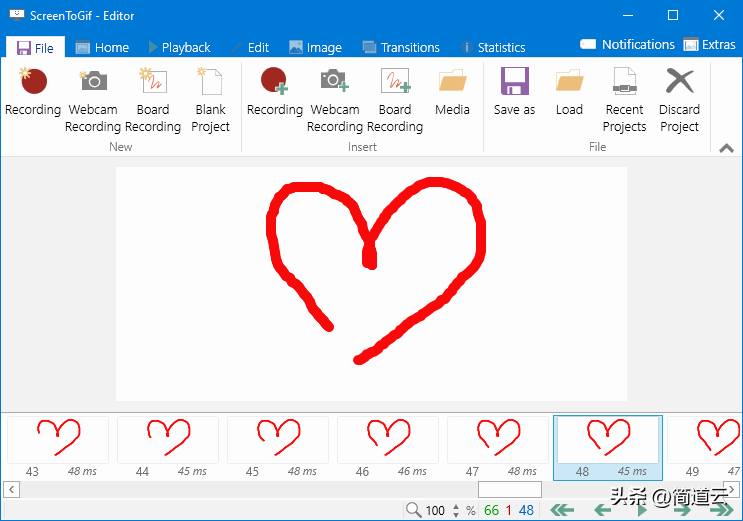Image resolution: width=743 pixels, height=521 pixels.
Task: Insert a Webcam Recording
Action: (x=335, y=101)
